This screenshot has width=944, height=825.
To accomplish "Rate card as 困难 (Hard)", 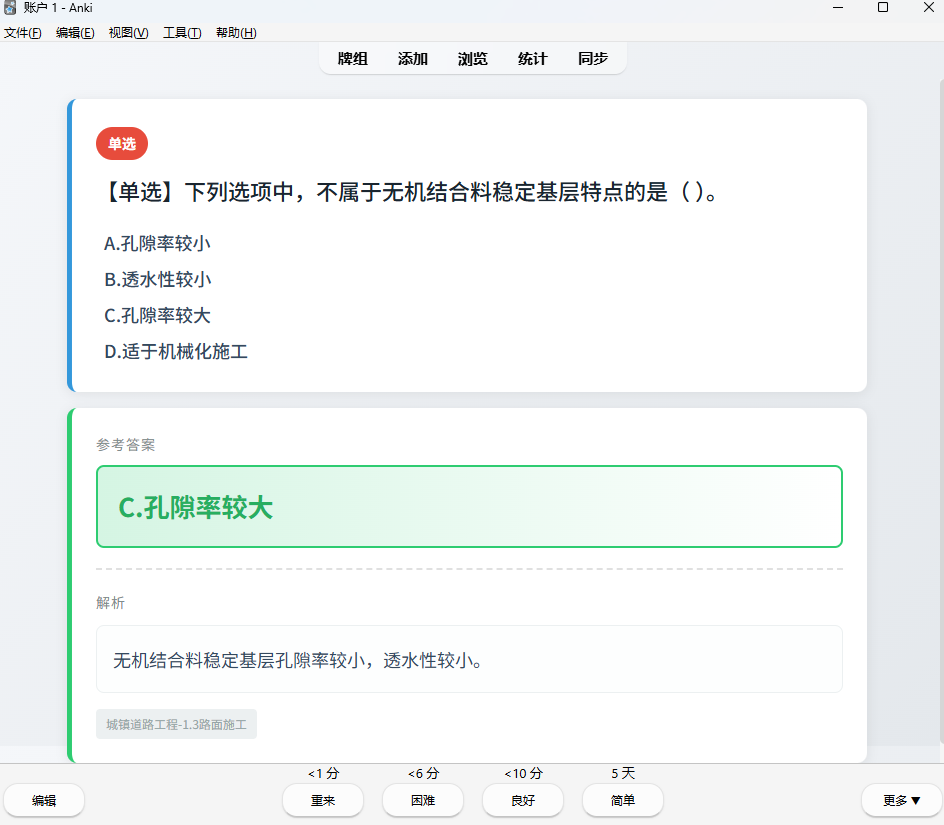I will point(423,800).
